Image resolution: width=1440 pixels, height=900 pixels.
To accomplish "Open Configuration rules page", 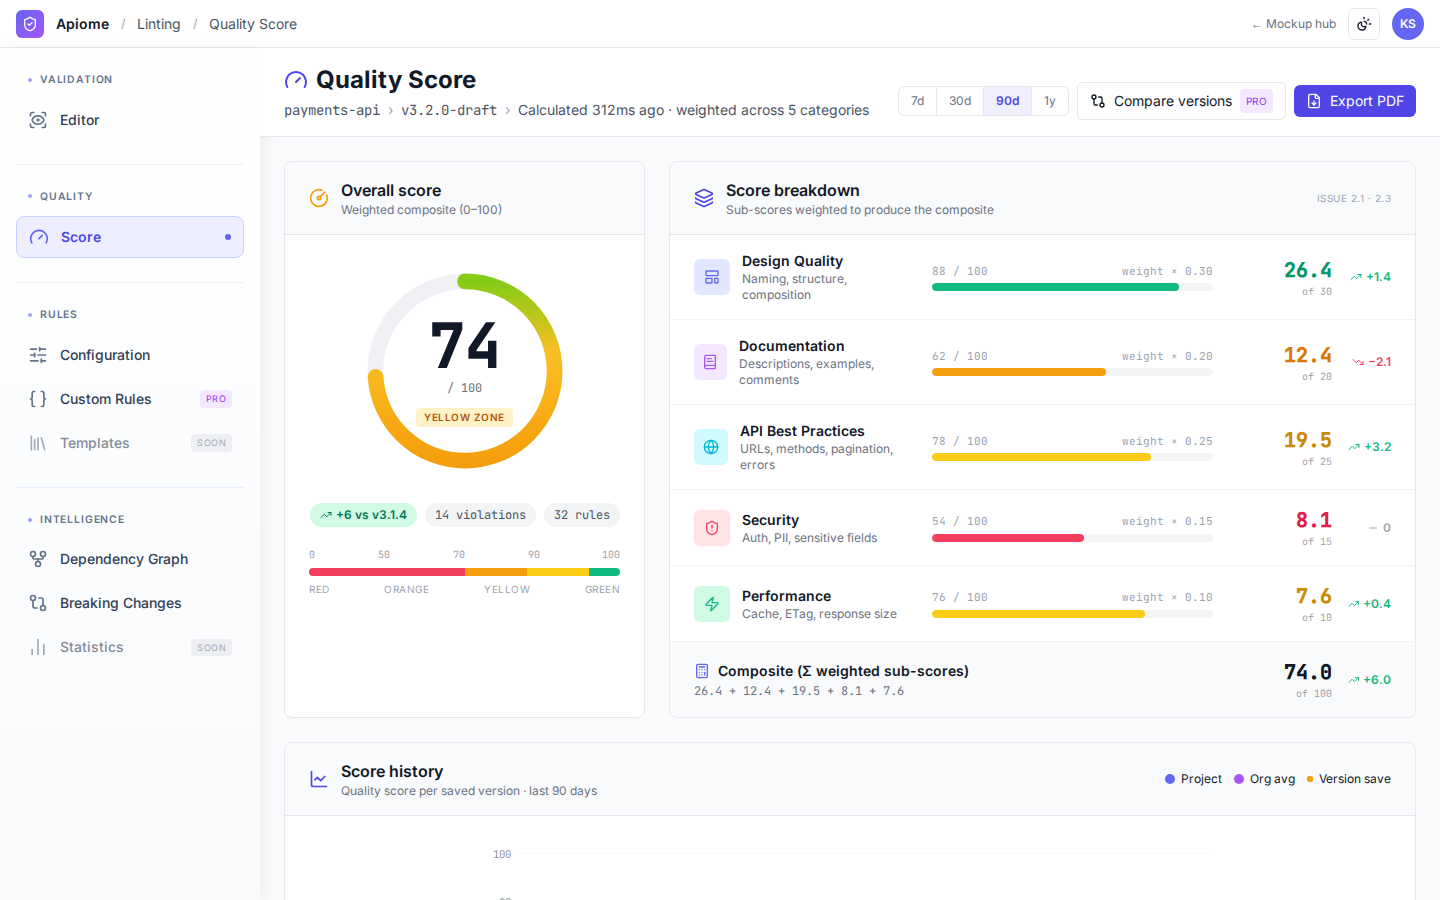I will click(x=130, y=355).
